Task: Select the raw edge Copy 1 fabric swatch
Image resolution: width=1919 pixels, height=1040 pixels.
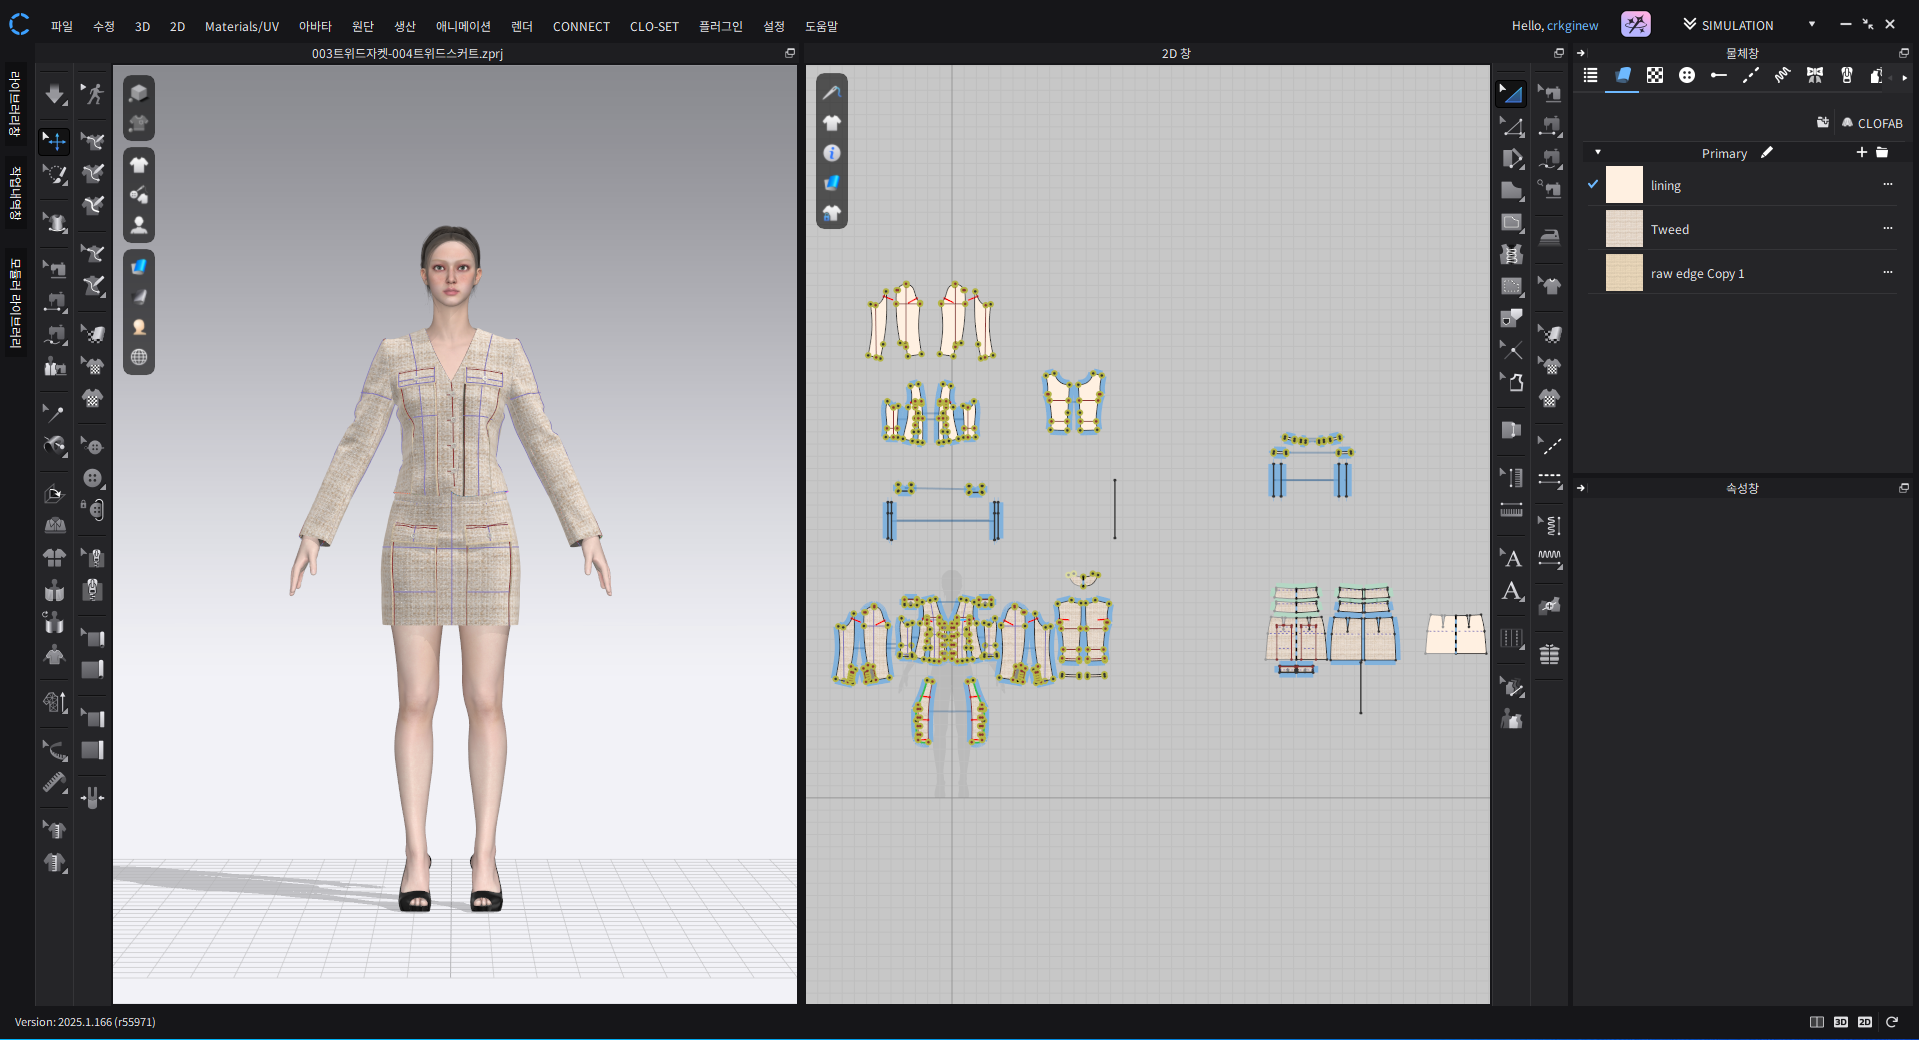Action: [1624, 273]
